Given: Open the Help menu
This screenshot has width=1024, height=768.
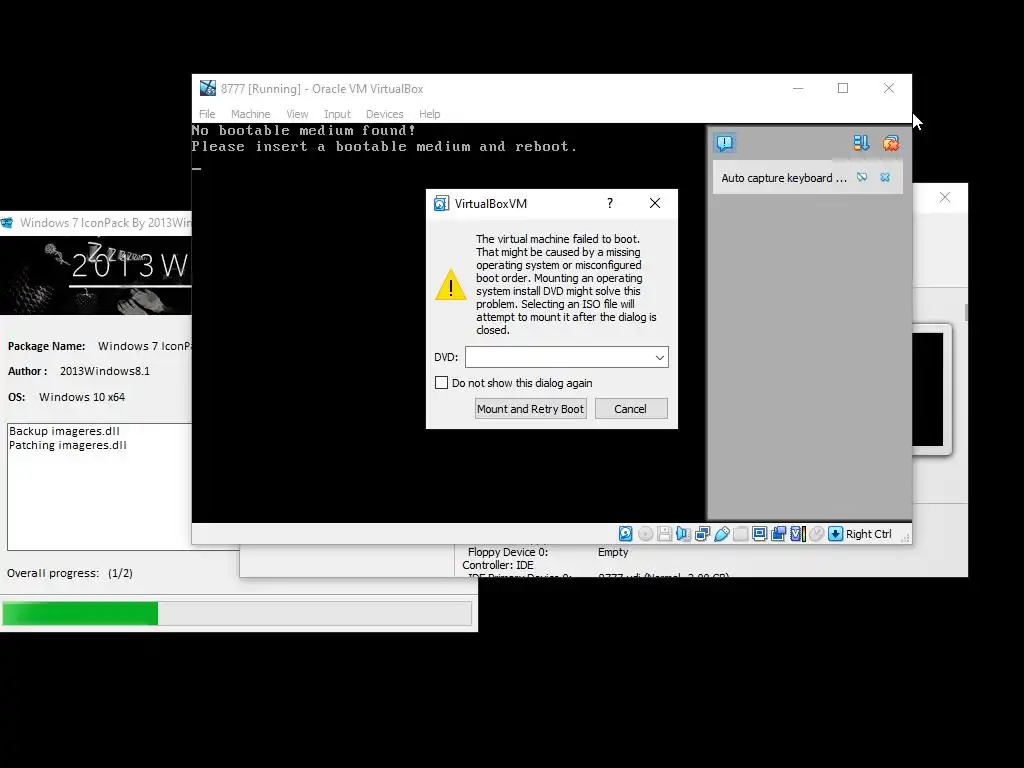Looking at the screenshot, I should tap(429, 114).
